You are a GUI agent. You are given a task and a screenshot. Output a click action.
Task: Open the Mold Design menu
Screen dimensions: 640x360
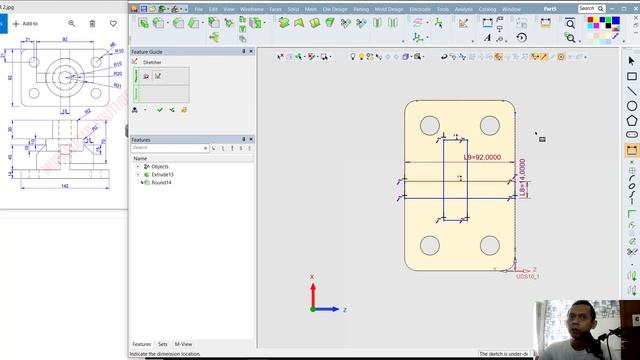coord(389,9)
